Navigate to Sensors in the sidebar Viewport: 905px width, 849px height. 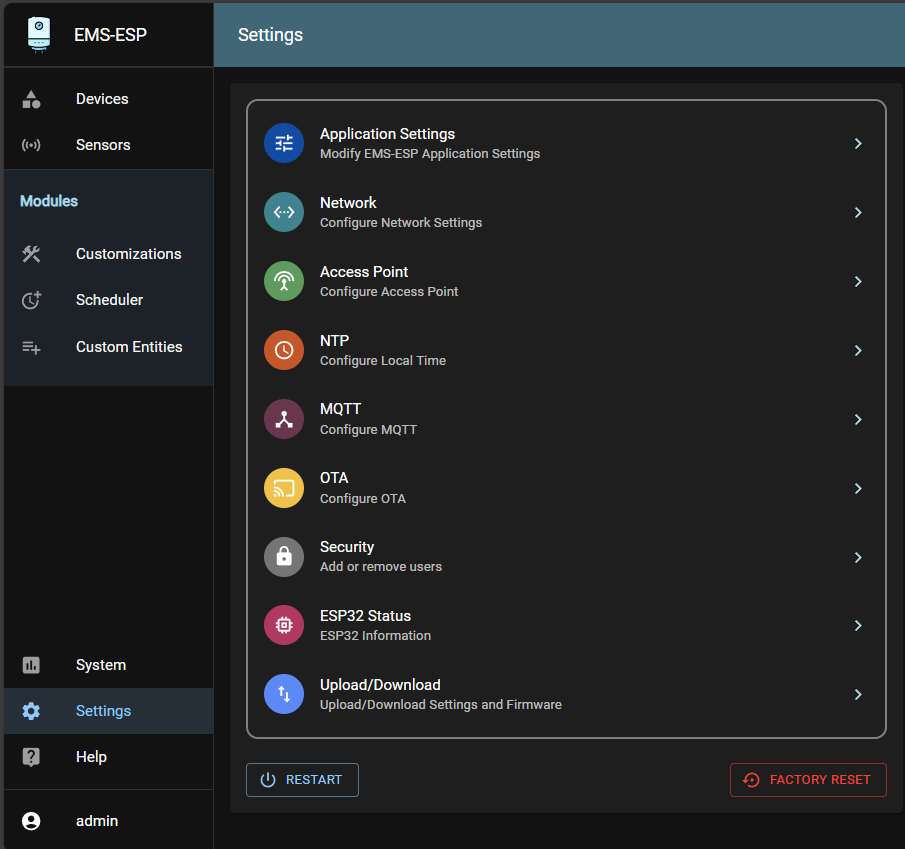103,144
